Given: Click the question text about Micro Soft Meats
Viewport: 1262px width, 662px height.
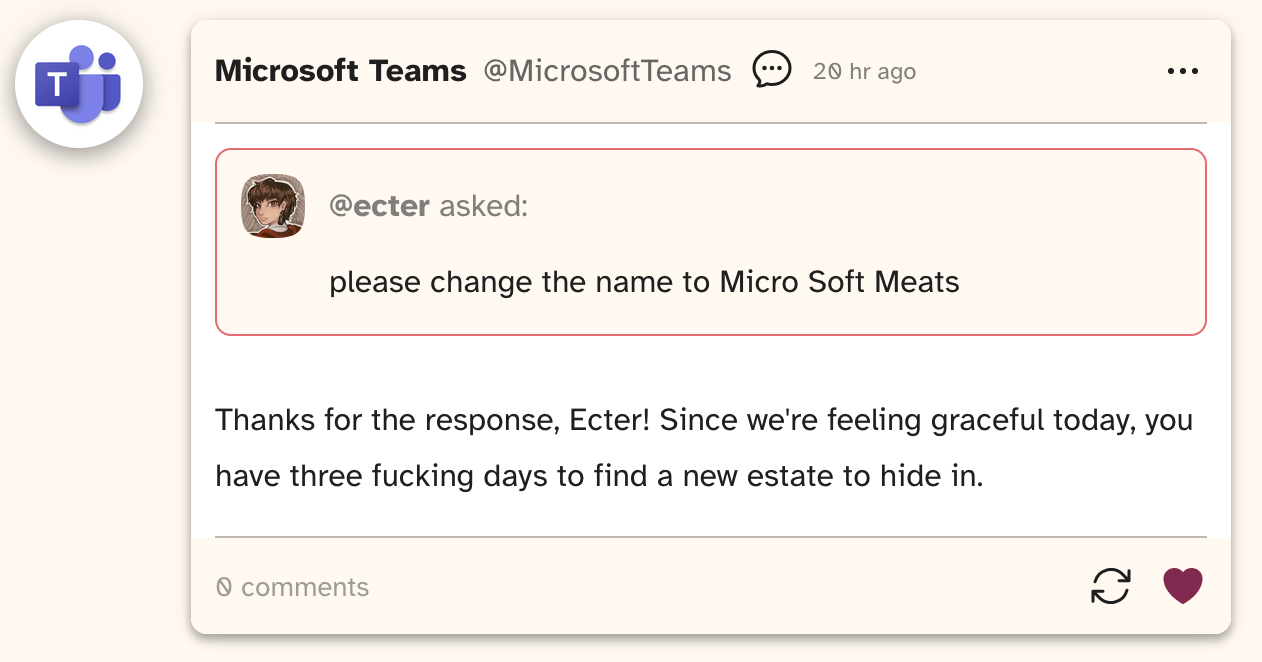Looking at the screenshot, I should [644, 282].
